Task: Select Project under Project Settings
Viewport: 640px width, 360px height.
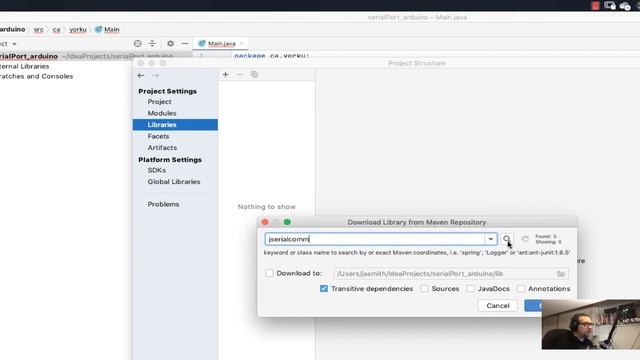Action: point(159,102)
